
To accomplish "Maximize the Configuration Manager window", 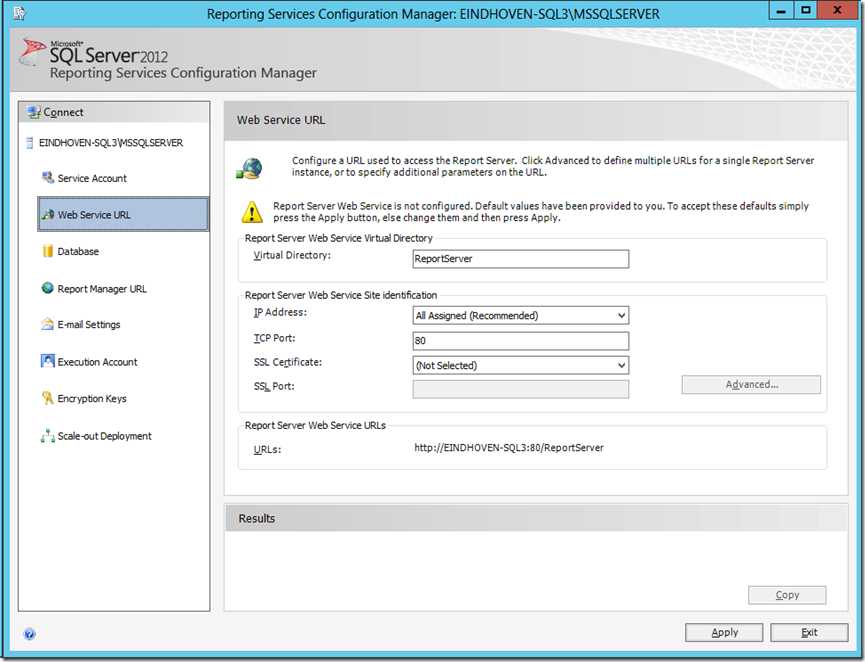I will (x=806, y=10).
